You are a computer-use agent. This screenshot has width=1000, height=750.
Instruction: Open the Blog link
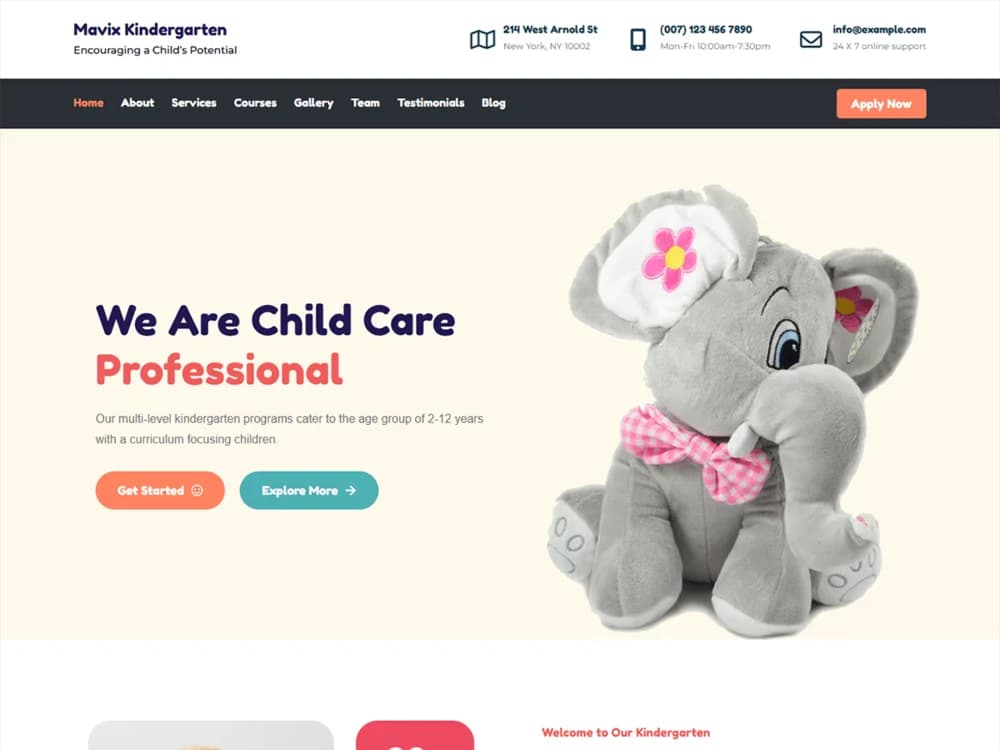493,103
